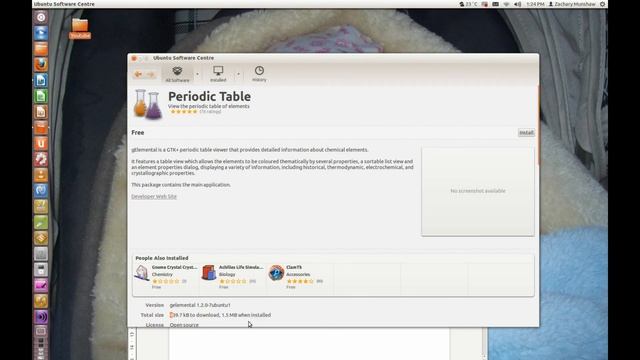
Task: Open the Gnome Crystal Chemistry app entry
Action: [166, 277]
